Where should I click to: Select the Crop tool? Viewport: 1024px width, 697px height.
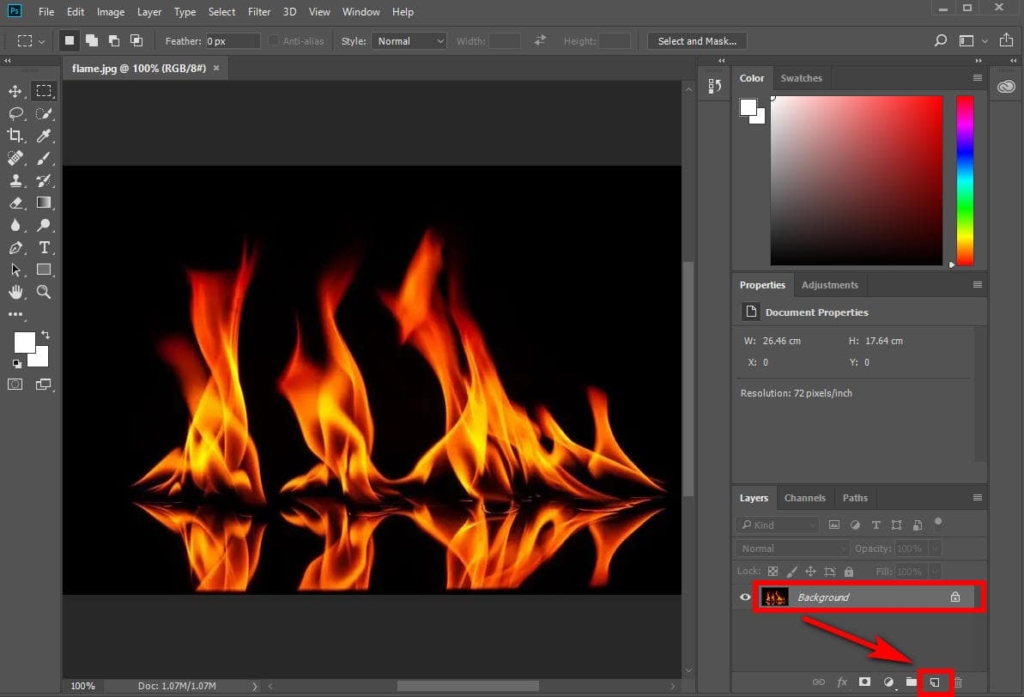(14, 135)
